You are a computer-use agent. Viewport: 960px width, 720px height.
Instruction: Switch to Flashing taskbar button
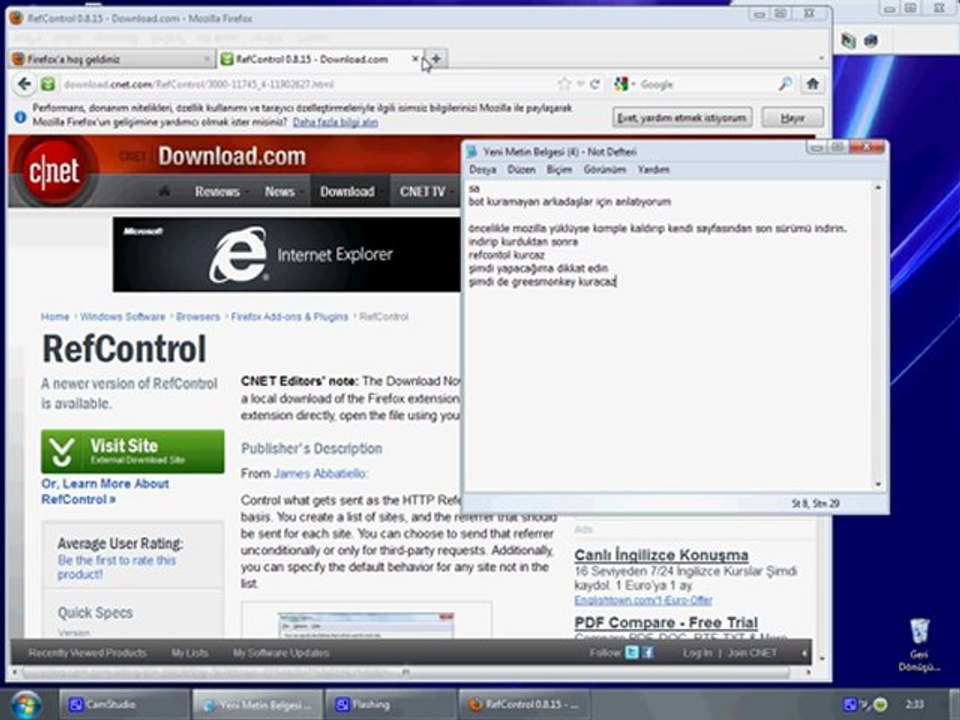390,705
